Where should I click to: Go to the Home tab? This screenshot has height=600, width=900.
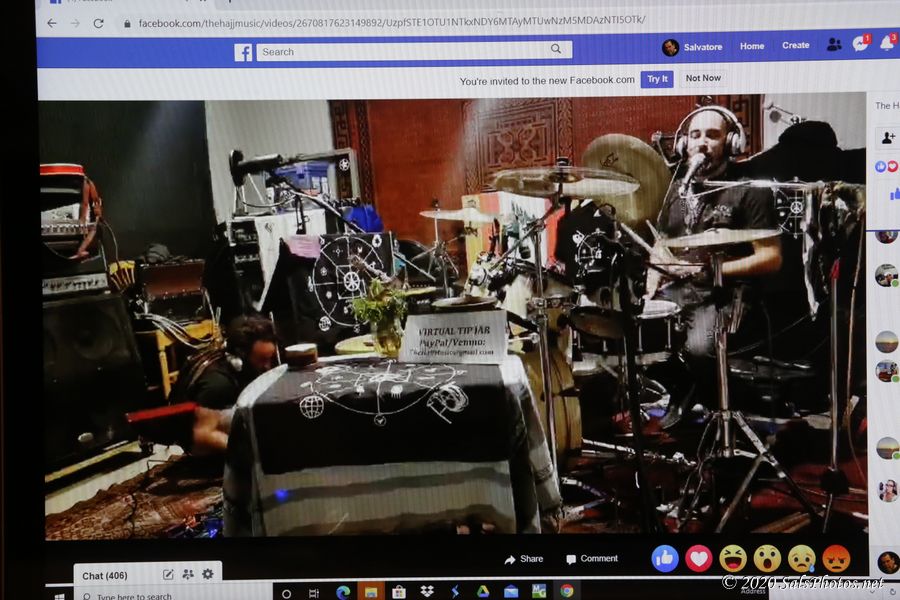coord(752,46)
